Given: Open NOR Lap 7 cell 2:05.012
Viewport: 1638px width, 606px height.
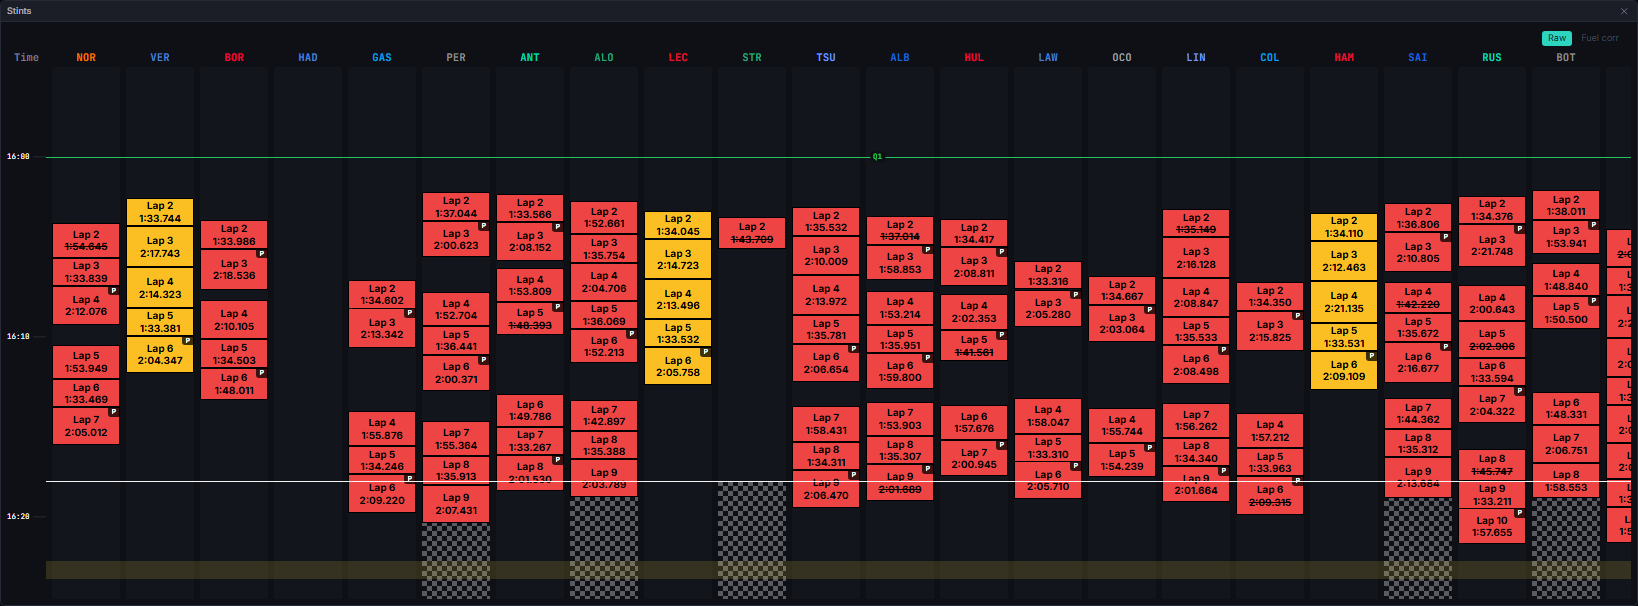Looking at the screenshot, I should pyautogui.click(x=86, y=426).
